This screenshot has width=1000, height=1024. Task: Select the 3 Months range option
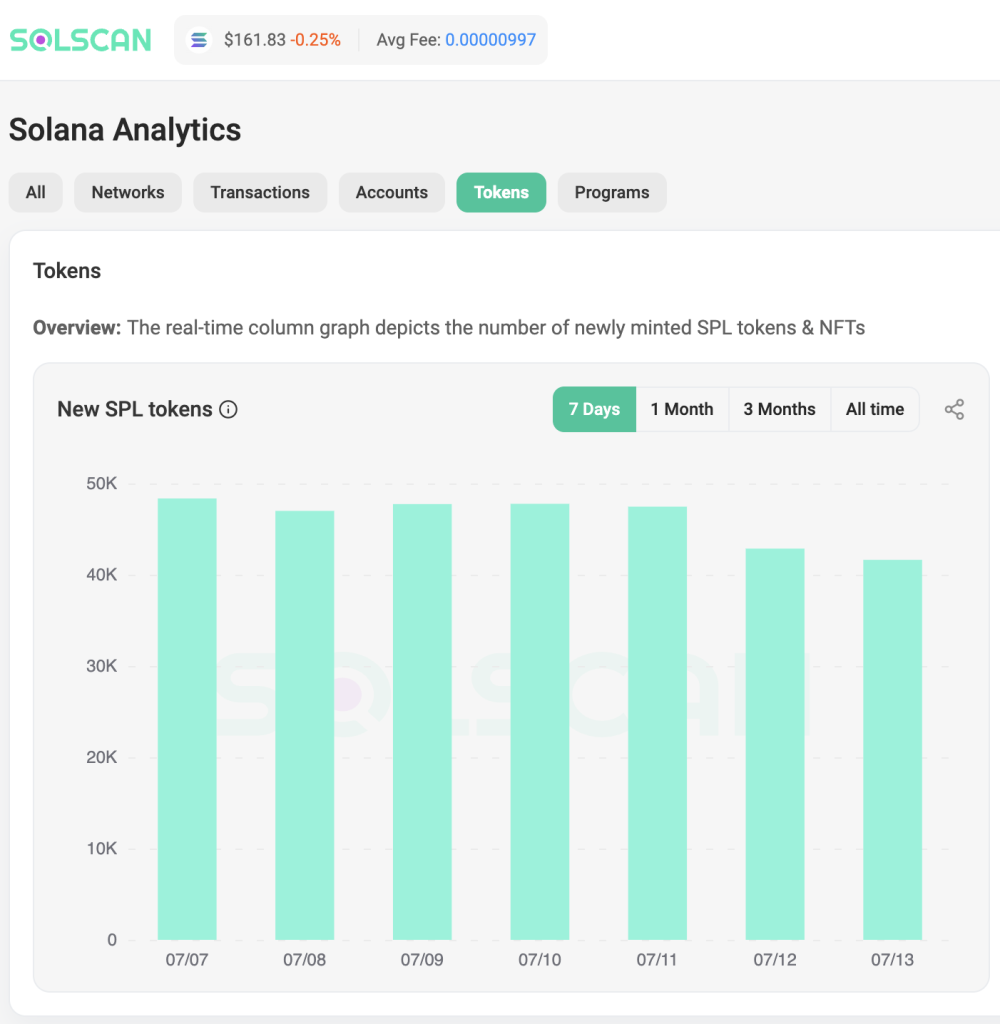[779, 409]
